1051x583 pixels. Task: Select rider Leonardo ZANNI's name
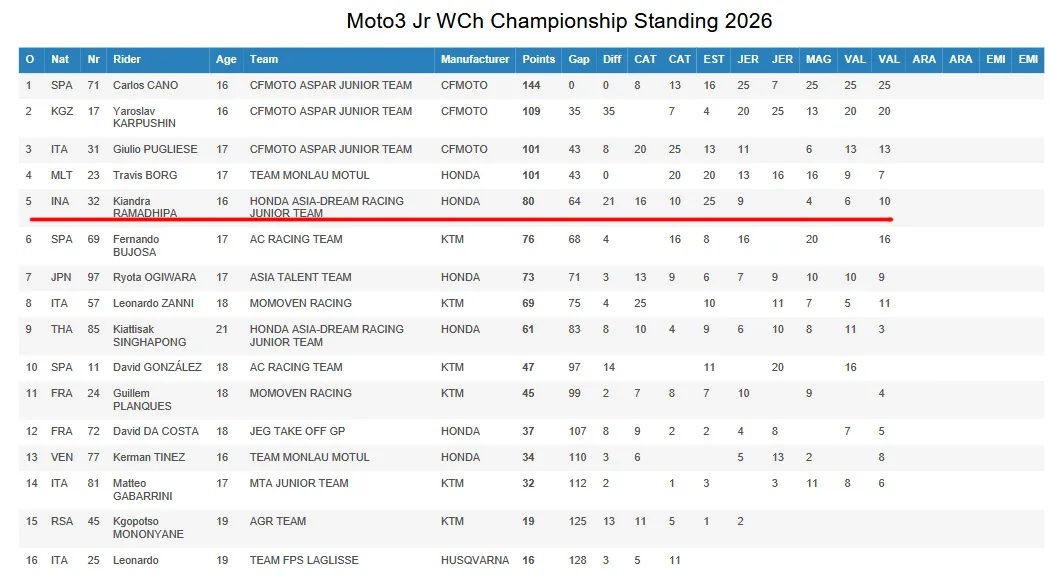tap(153, 304)
